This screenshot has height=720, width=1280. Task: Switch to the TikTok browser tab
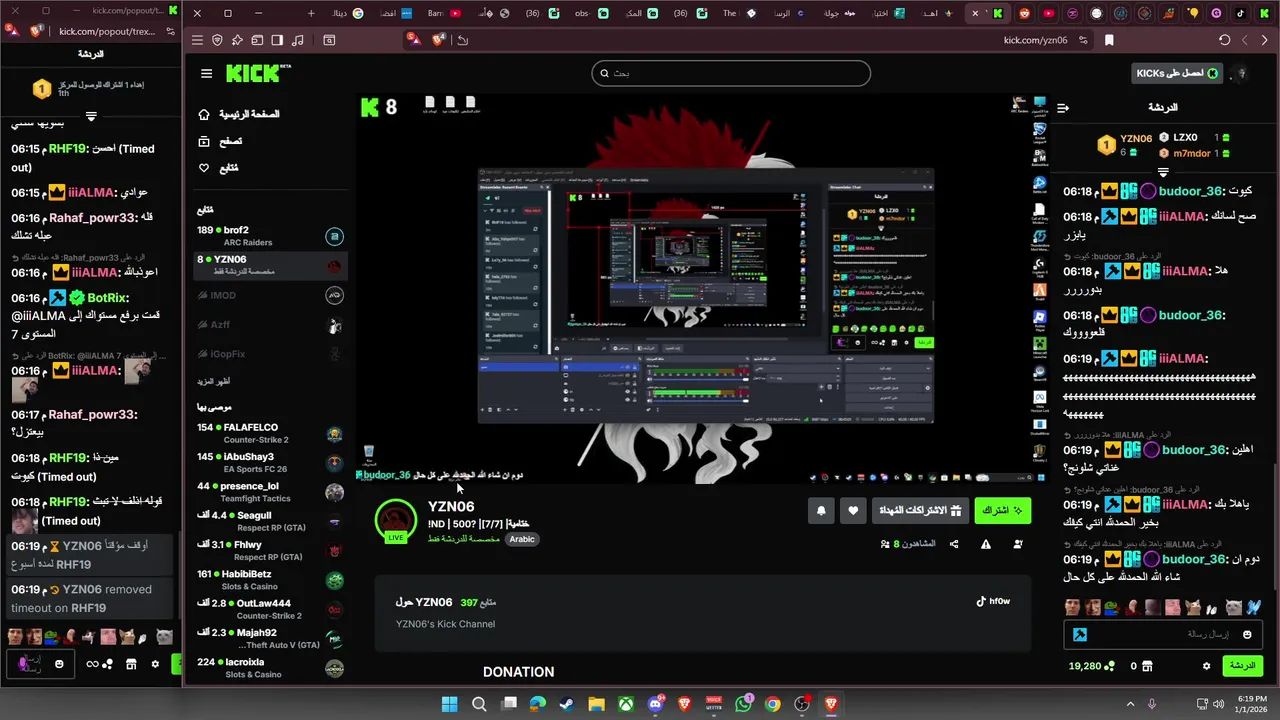[x=1240, y=13]
